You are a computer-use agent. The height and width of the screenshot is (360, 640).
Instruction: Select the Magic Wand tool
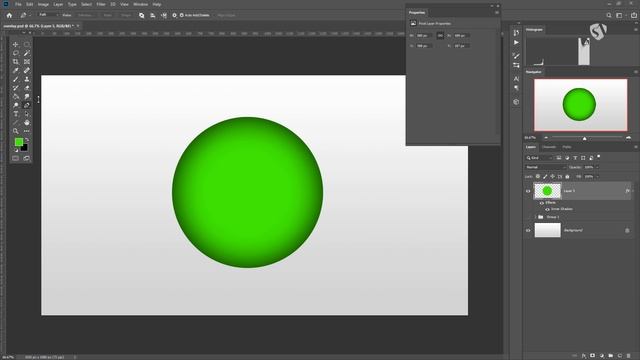(27, 53)
